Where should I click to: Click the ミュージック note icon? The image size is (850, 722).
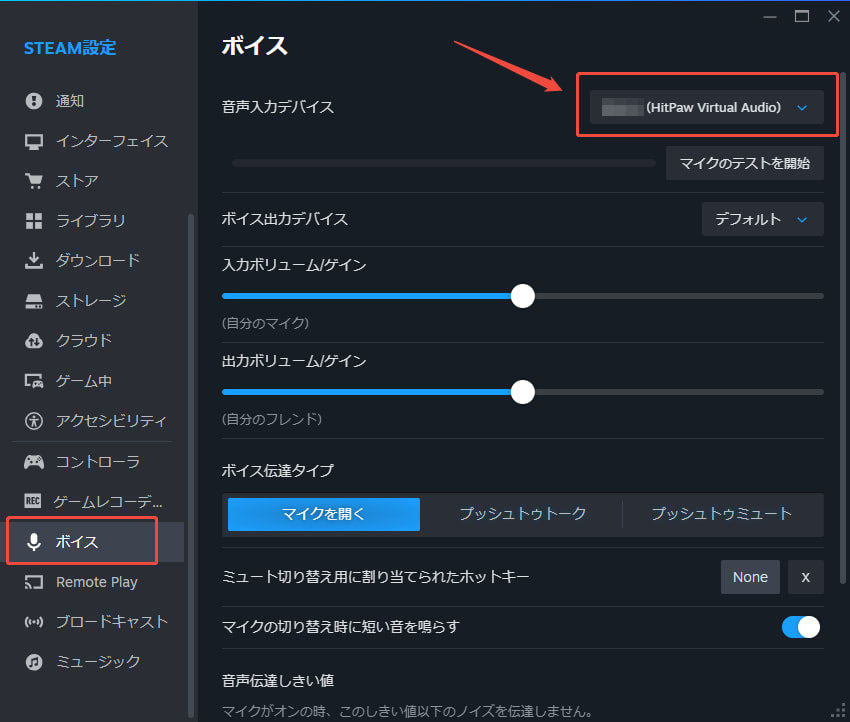click(34, 662)
